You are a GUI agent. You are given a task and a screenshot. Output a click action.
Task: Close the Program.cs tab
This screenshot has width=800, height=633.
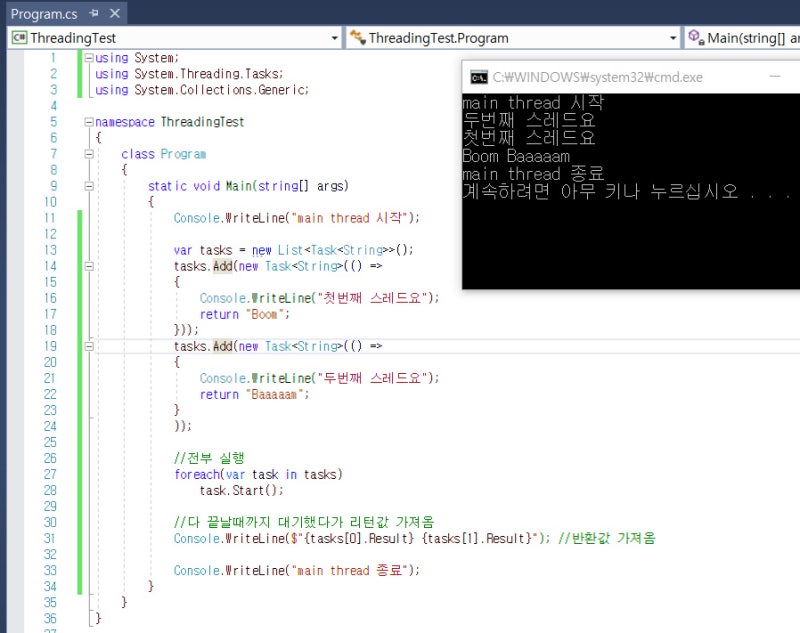(x=113, y=14)
